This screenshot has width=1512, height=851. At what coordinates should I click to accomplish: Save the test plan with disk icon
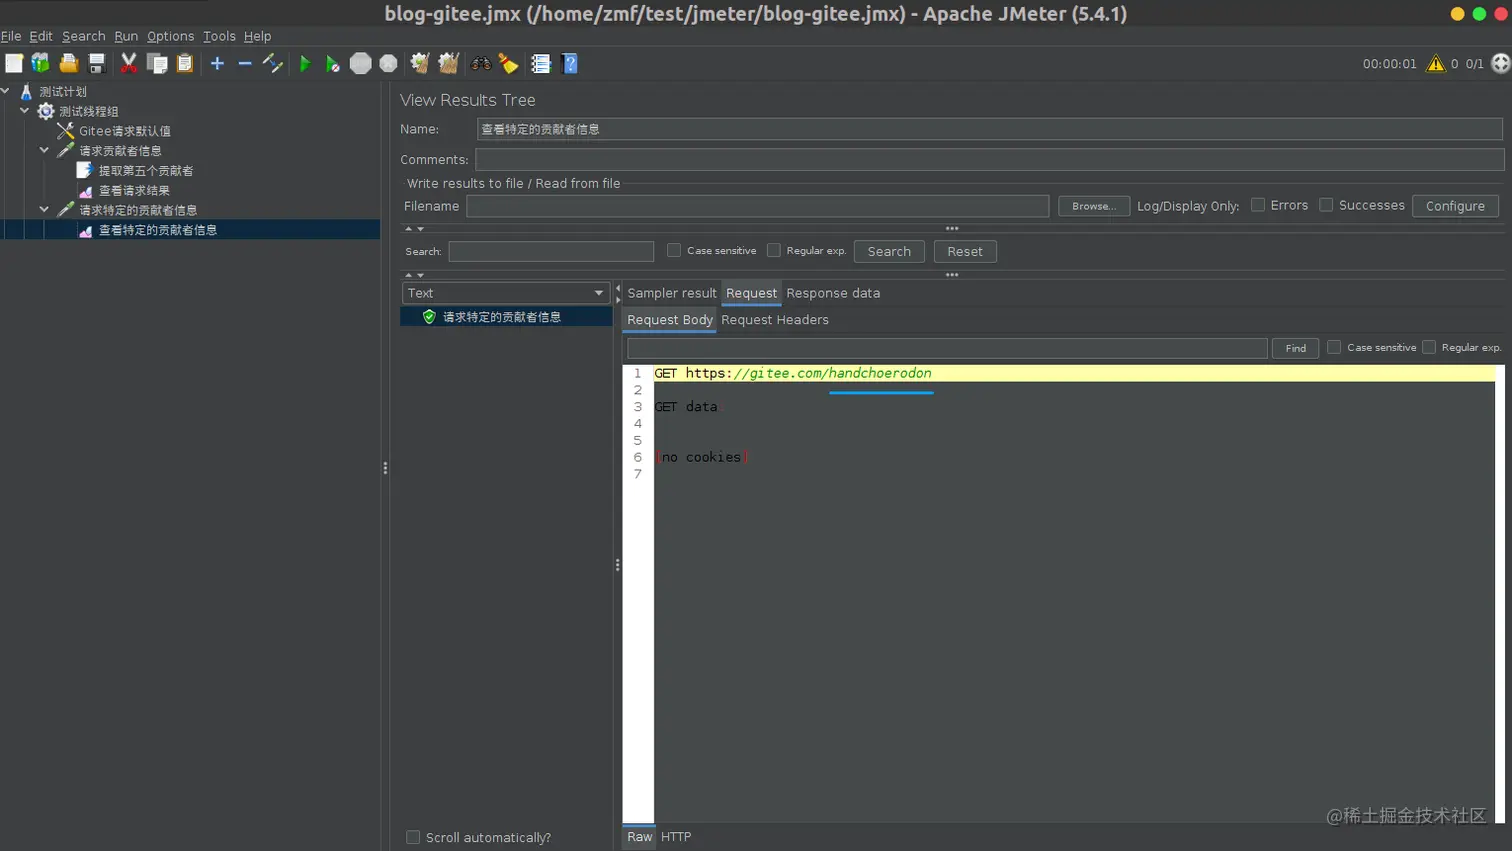tap(97, 64)
